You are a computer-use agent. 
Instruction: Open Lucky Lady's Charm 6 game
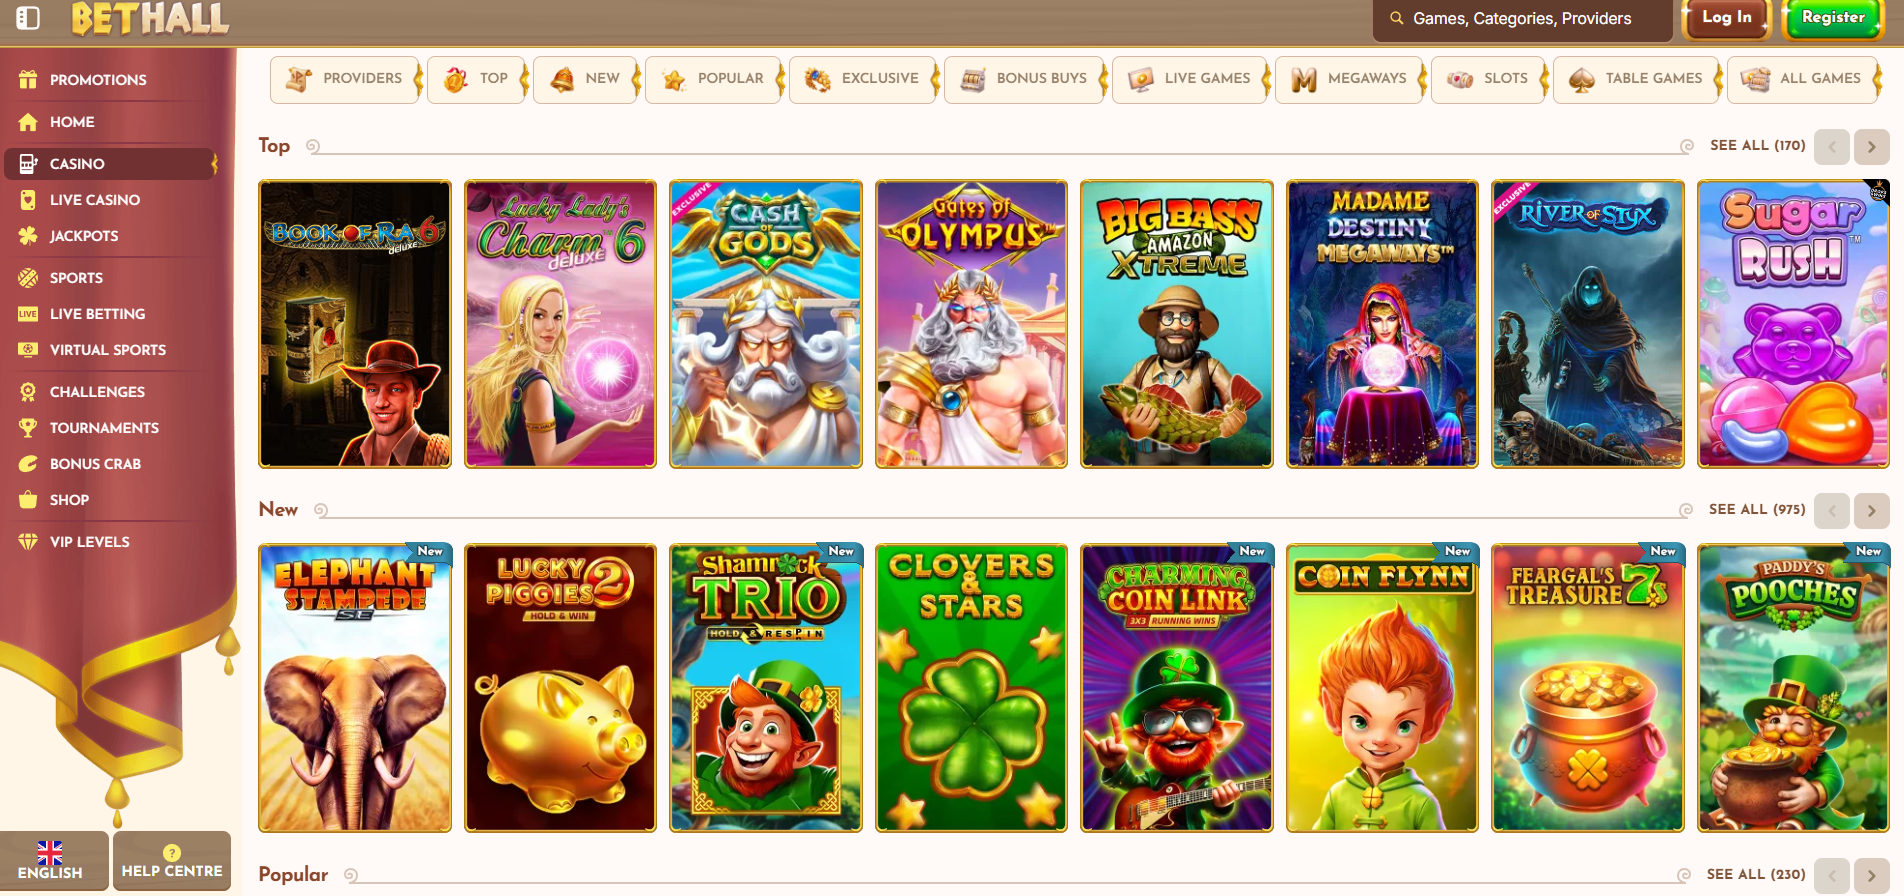561,324
